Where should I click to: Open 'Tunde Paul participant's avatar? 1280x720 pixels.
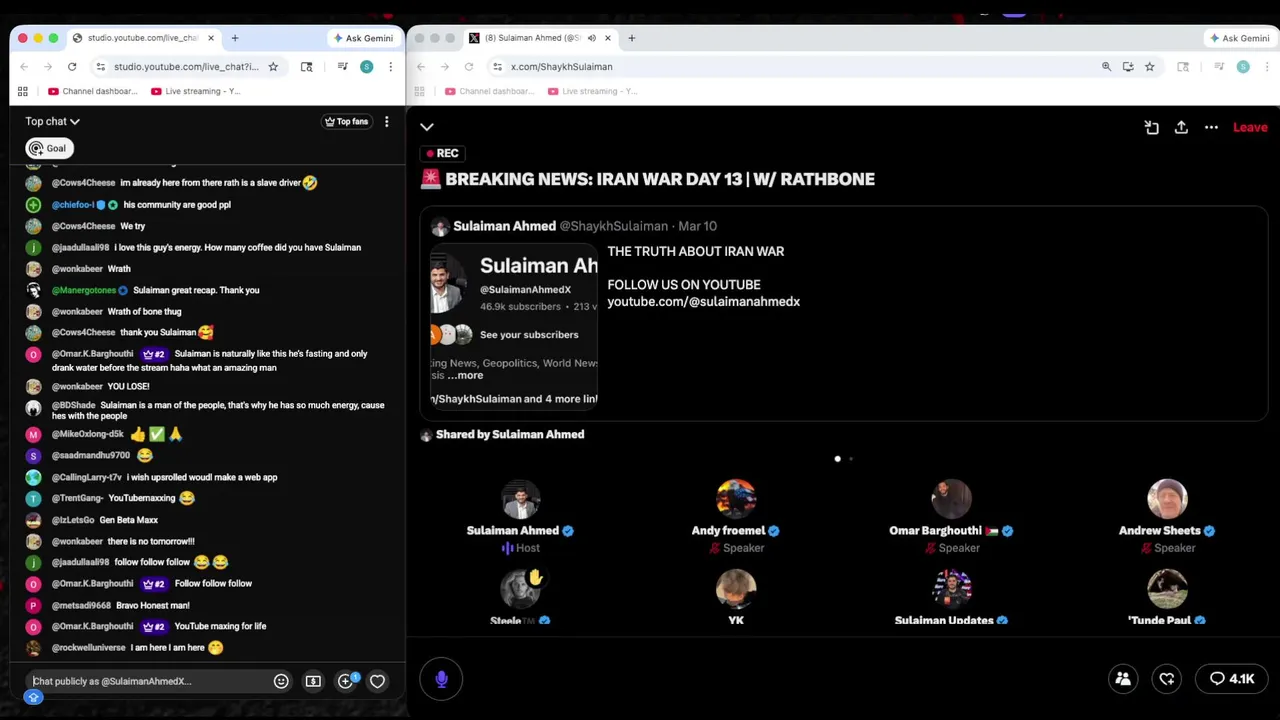pos(1167,589)
